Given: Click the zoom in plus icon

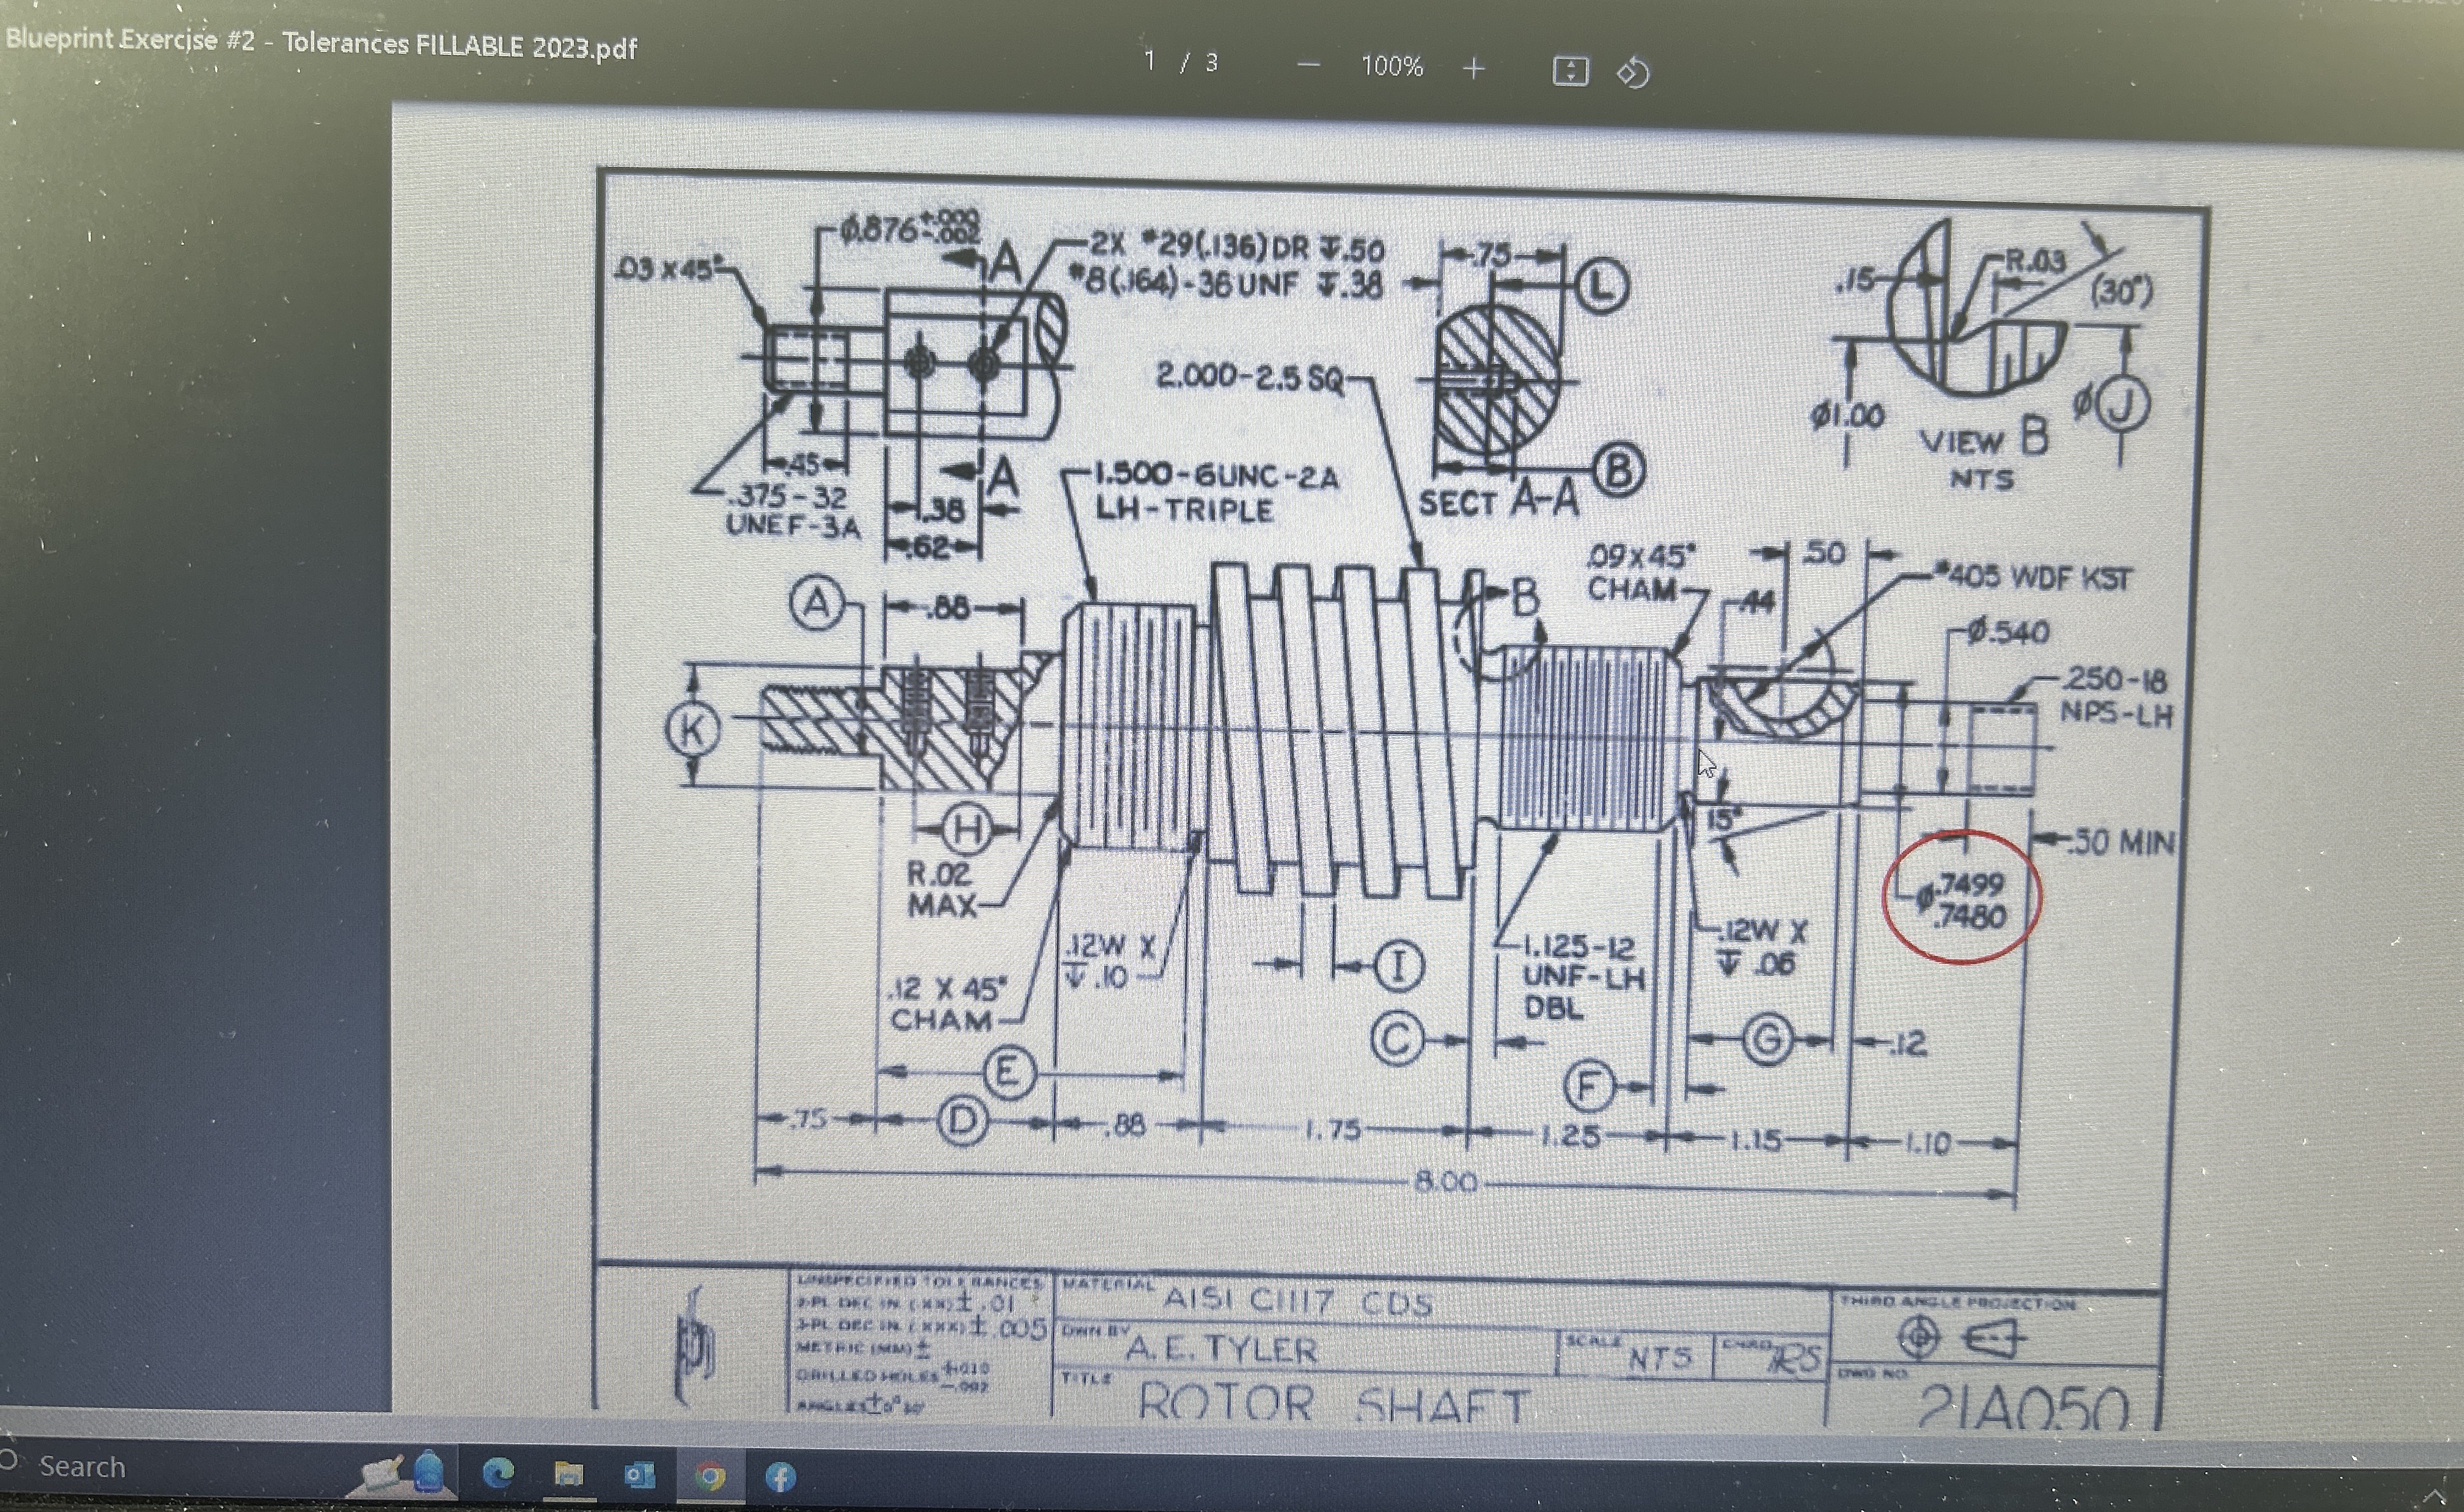Looking at the screenshot, I should tap(1473, 67).
